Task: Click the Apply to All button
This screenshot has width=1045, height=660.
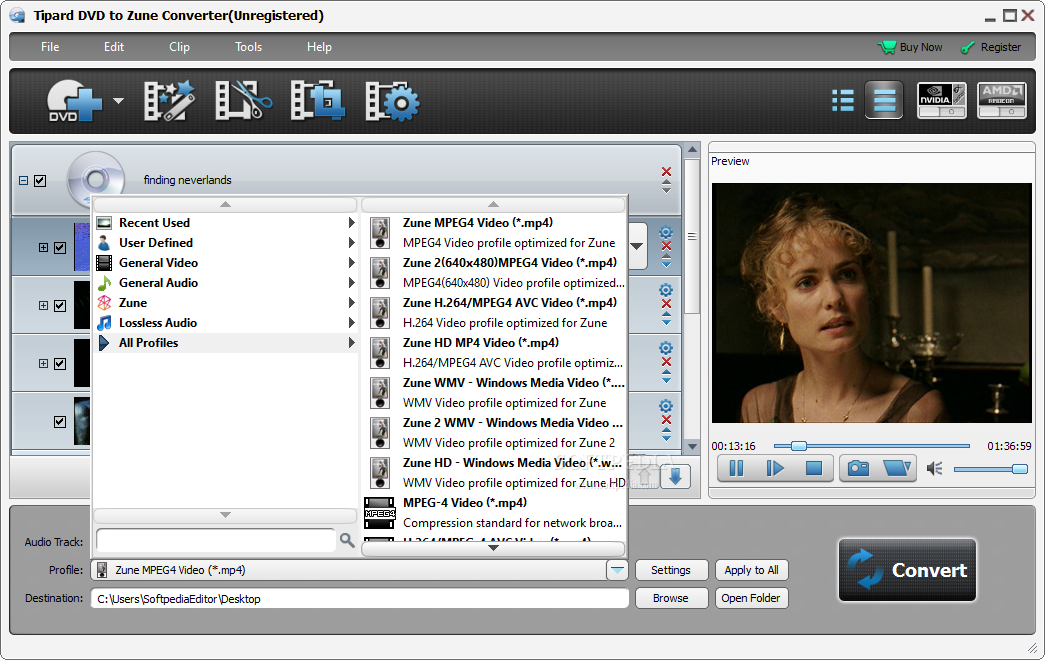Action: pyautogui.click(x=752, y=570)
